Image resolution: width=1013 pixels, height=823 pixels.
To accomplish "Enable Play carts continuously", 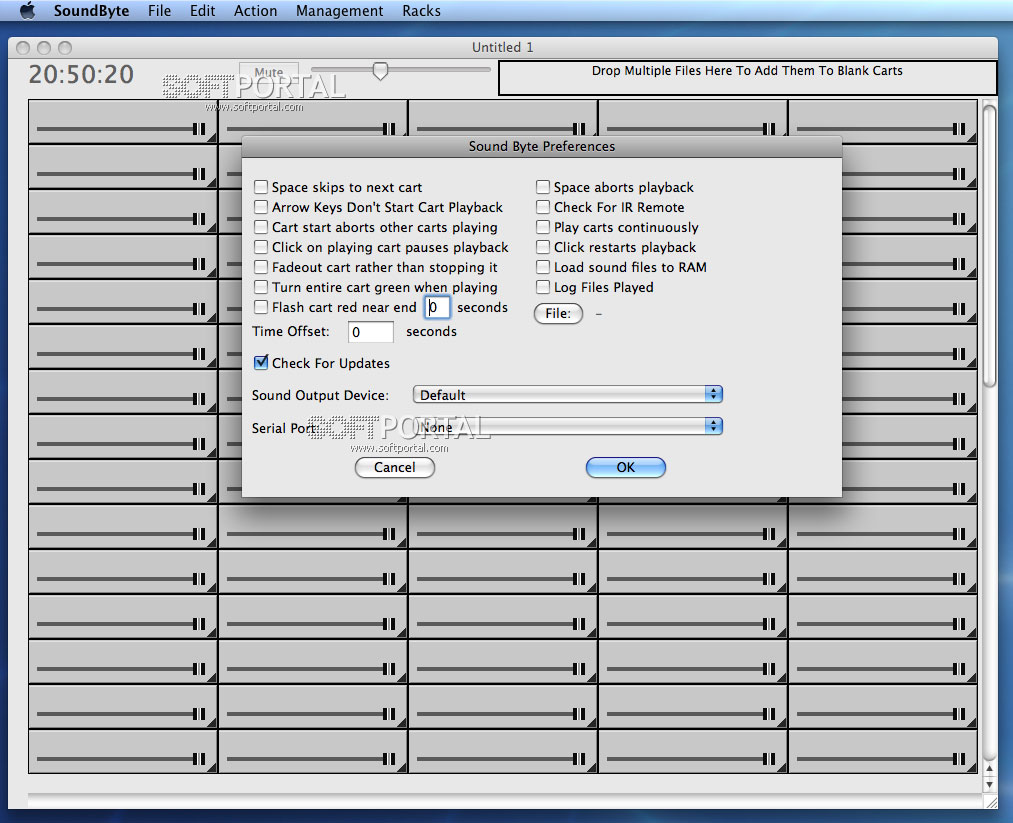I will (543, 227).
